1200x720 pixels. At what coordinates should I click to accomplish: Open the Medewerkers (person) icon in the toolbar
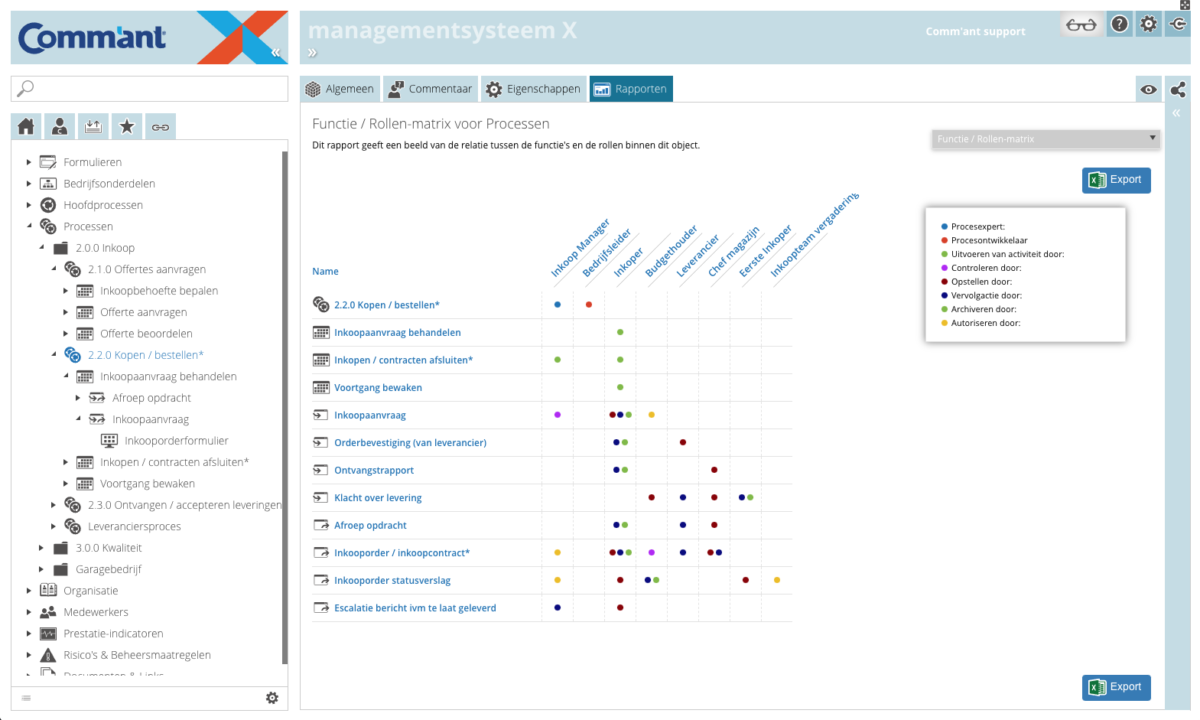59,126
